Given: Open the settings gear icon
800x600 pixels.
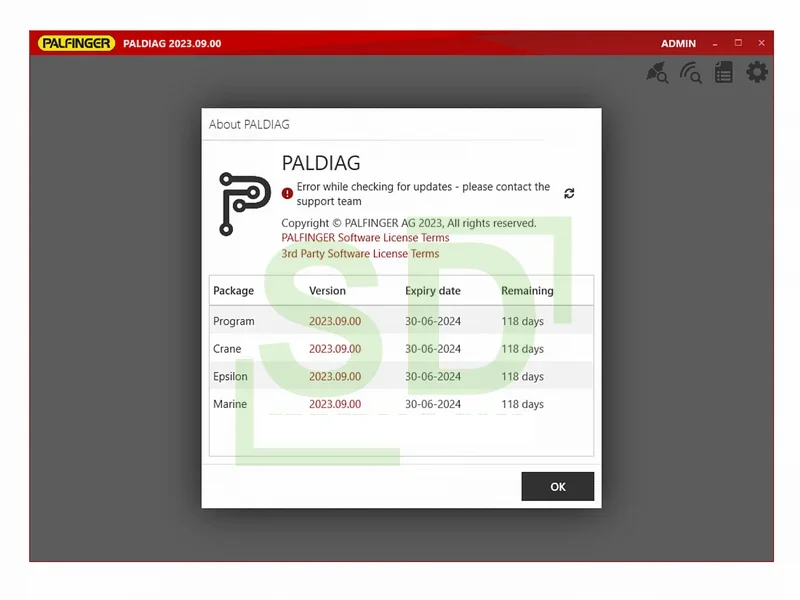Looking at the screenshot, I should click(x=757, y=72).
